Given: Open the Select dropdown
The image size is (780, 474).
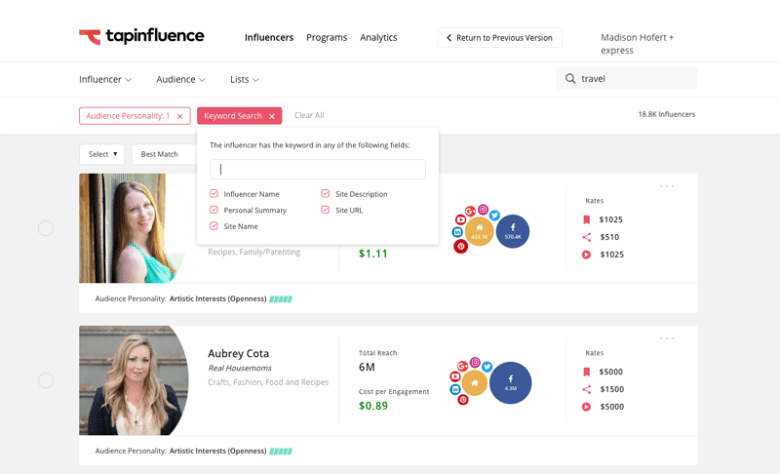Looking at the screenshot, I should pyautogui.click(x=102, y=154).
